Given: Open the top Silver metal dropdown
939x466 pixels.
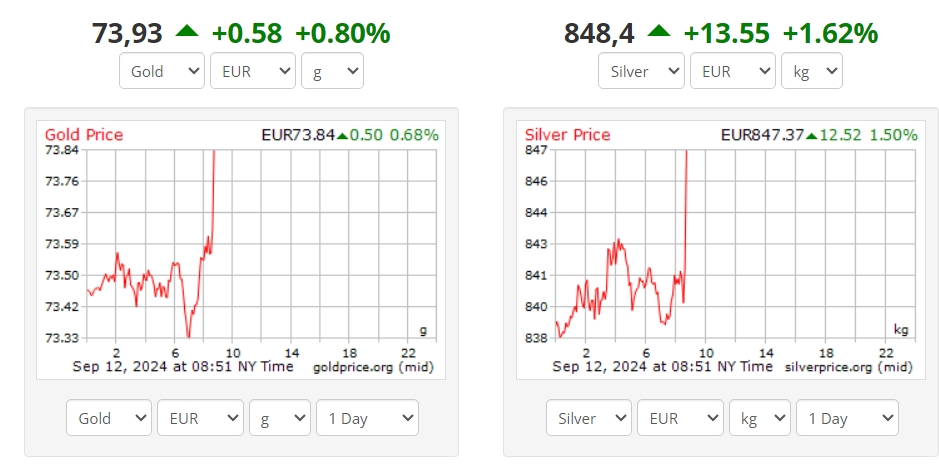Looking at the screenshot, I should click(641, 71).
